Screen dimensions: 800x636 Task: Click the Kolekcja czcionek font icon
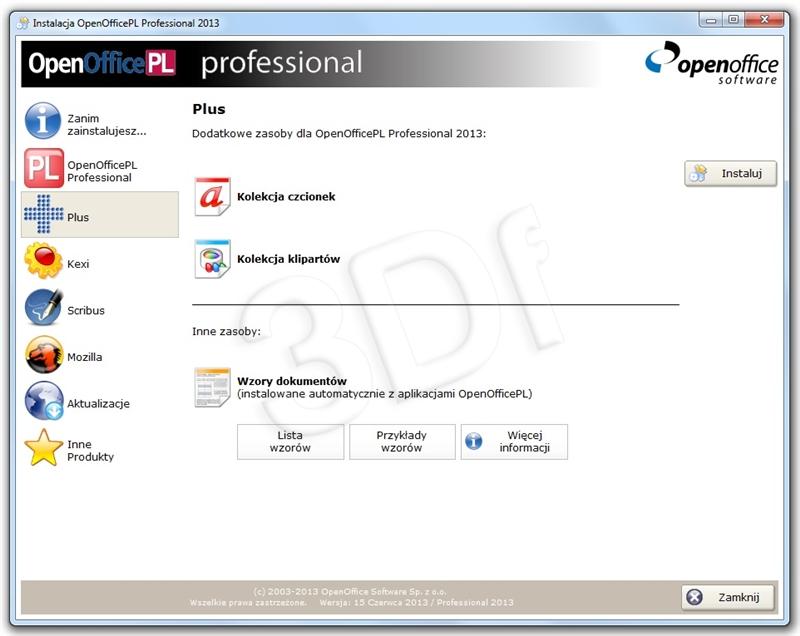[212, 196]
